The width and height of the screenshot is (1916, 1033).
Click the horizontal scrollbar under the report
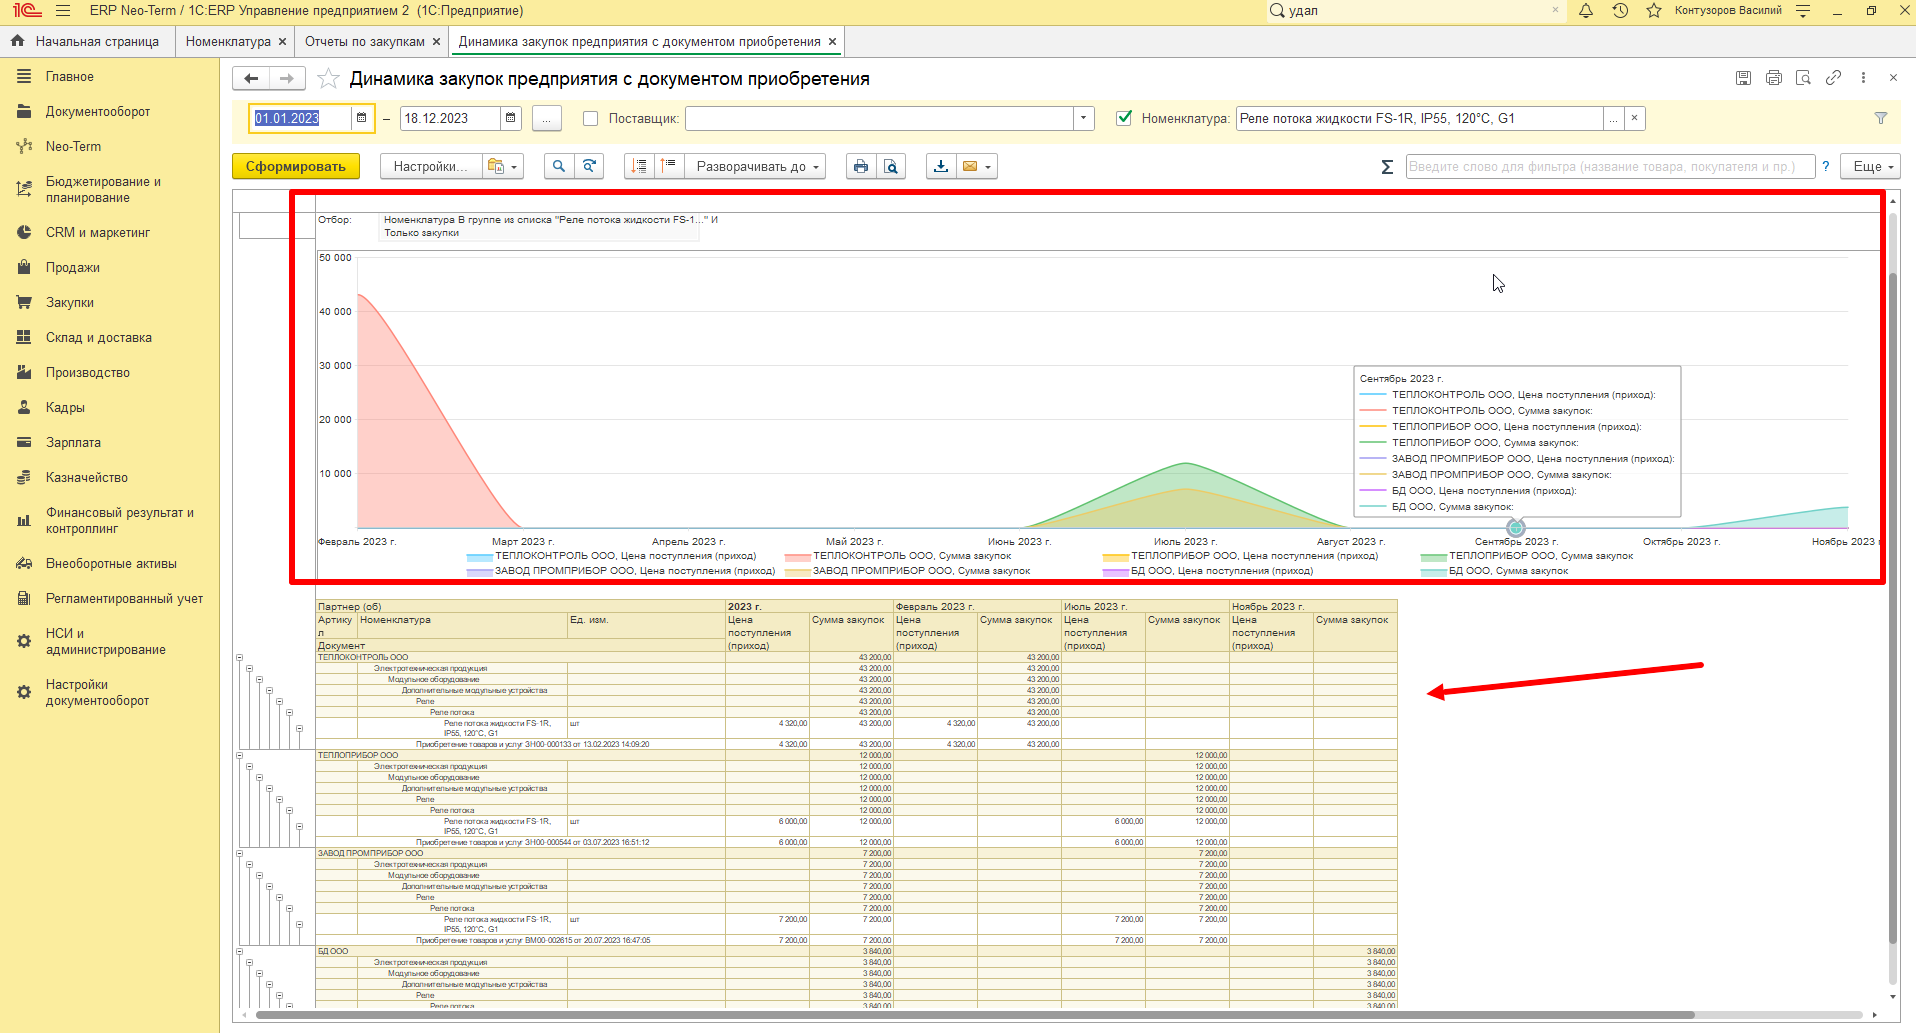coord(975,1015)
